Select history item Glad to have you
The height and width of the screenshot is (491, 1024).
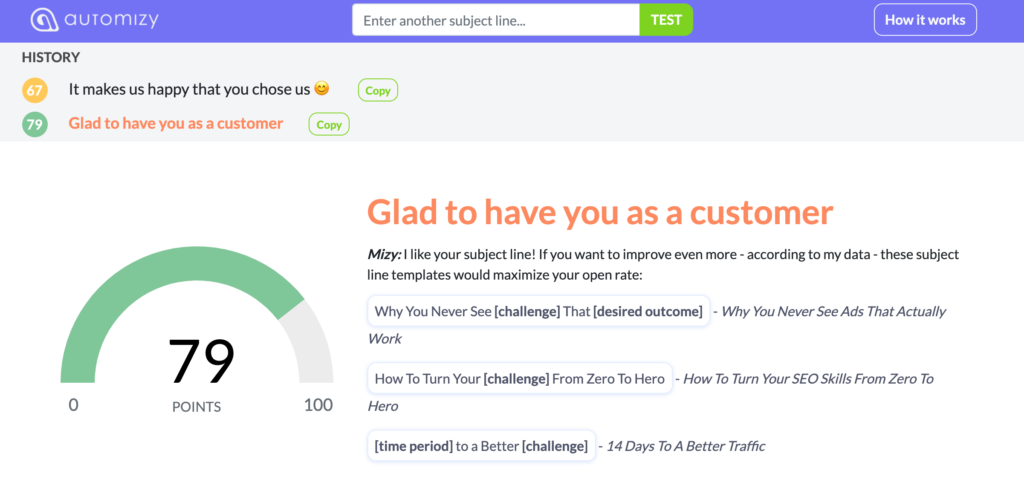click(176, 123)
